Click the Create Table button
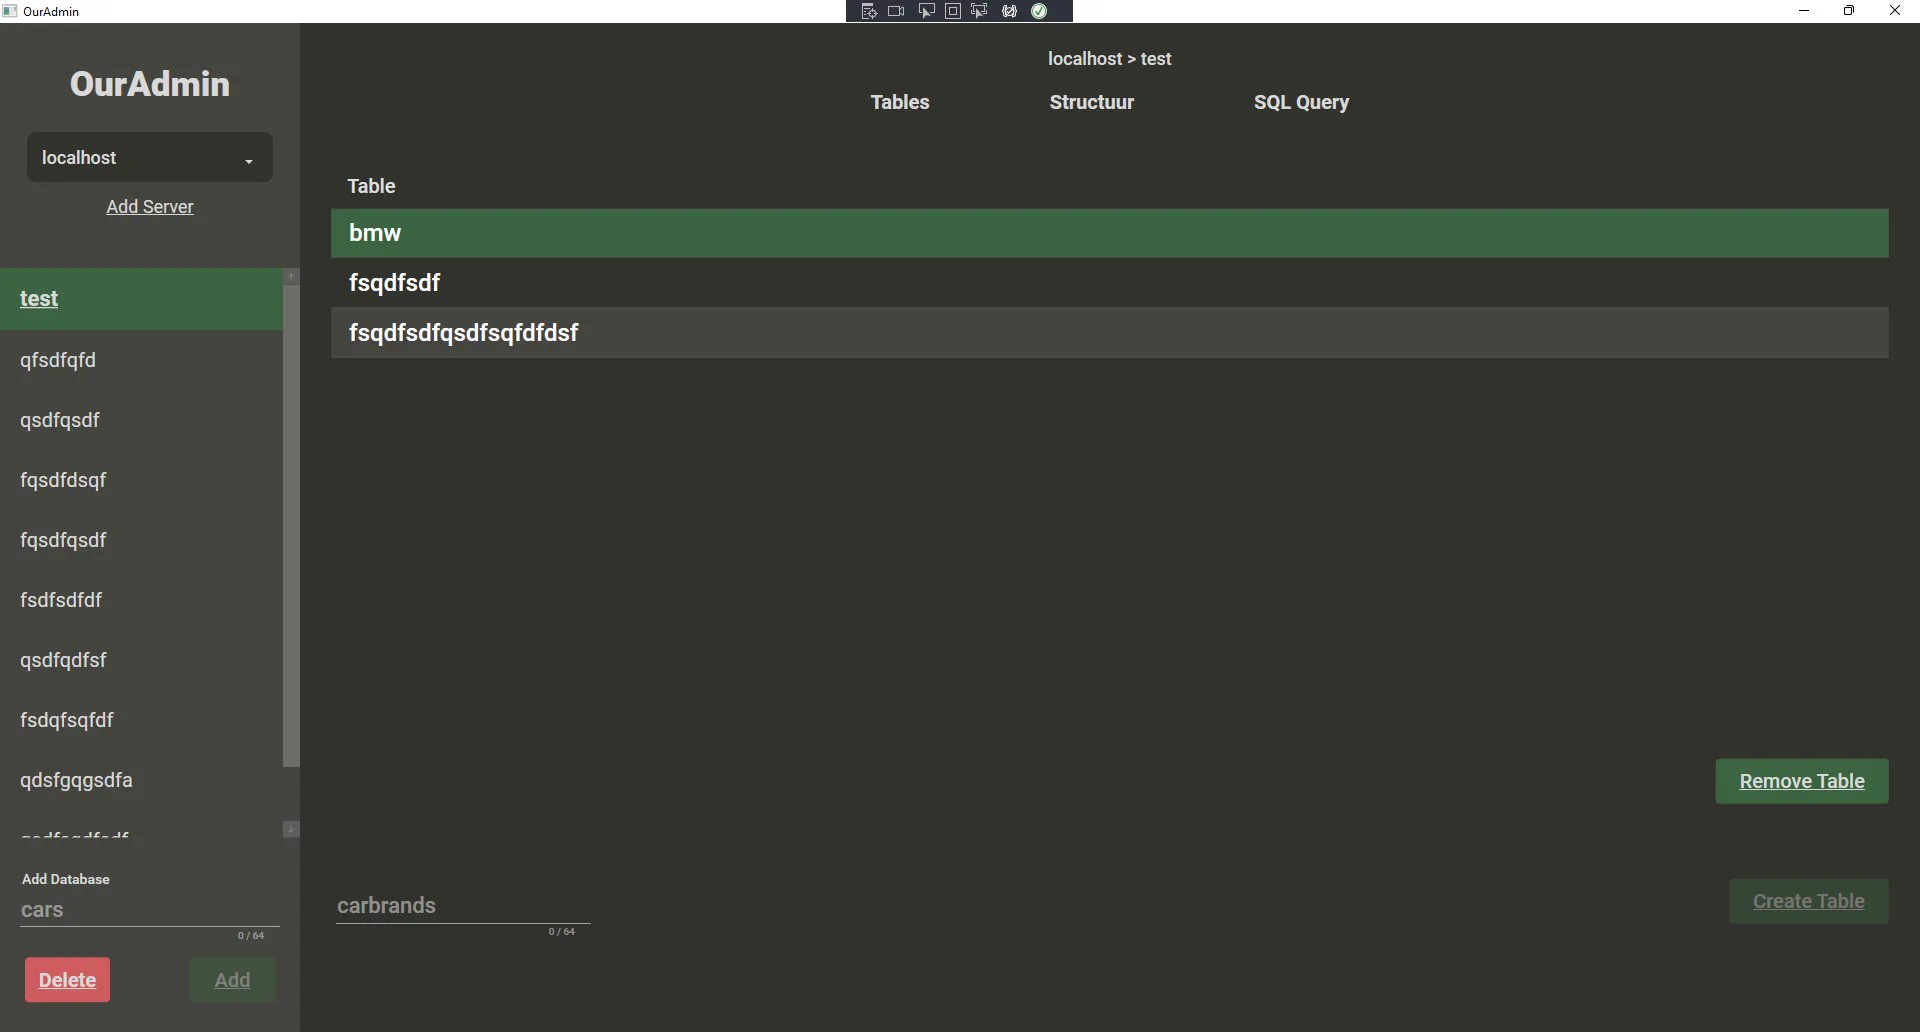Screen dimensions: 1920x1032 pyautogui.click(x=1808, y=901)
